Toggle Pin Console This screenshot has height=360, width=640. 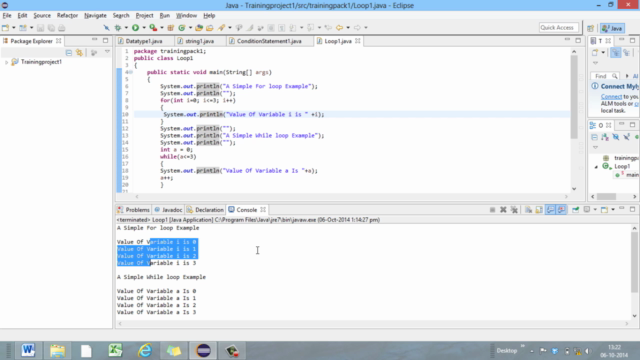pos(576,210)
